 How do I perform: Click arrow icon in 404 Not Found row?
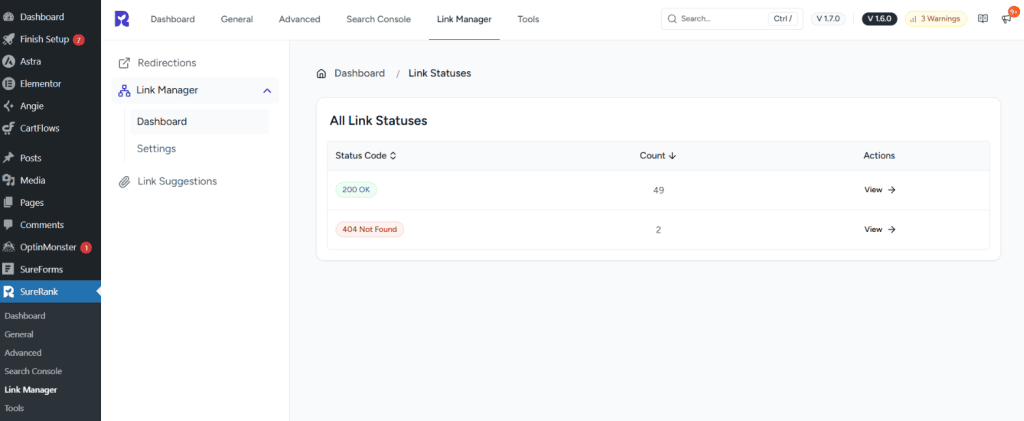(891, 230)
